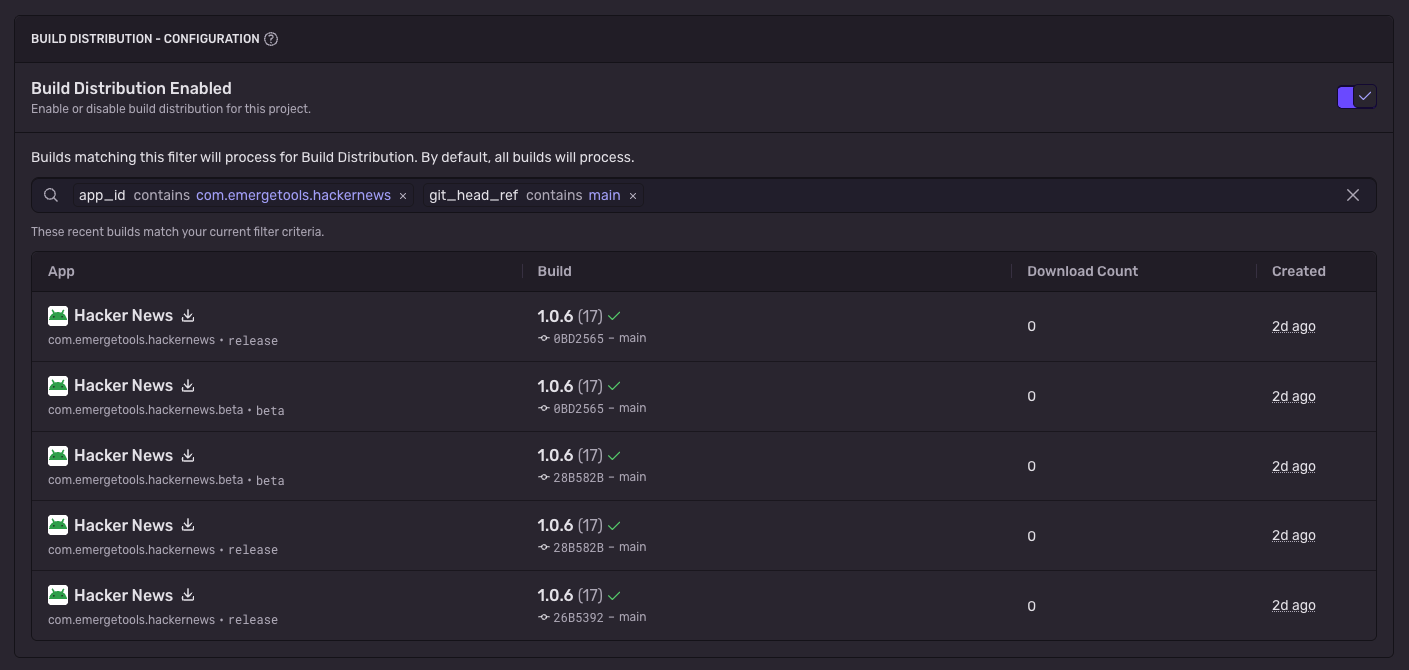Download the Hacker News release build 26B5392
Image resolution: width=1409 pixels, height=670 pixels.
pyautogui.click(x=188, y=596)
